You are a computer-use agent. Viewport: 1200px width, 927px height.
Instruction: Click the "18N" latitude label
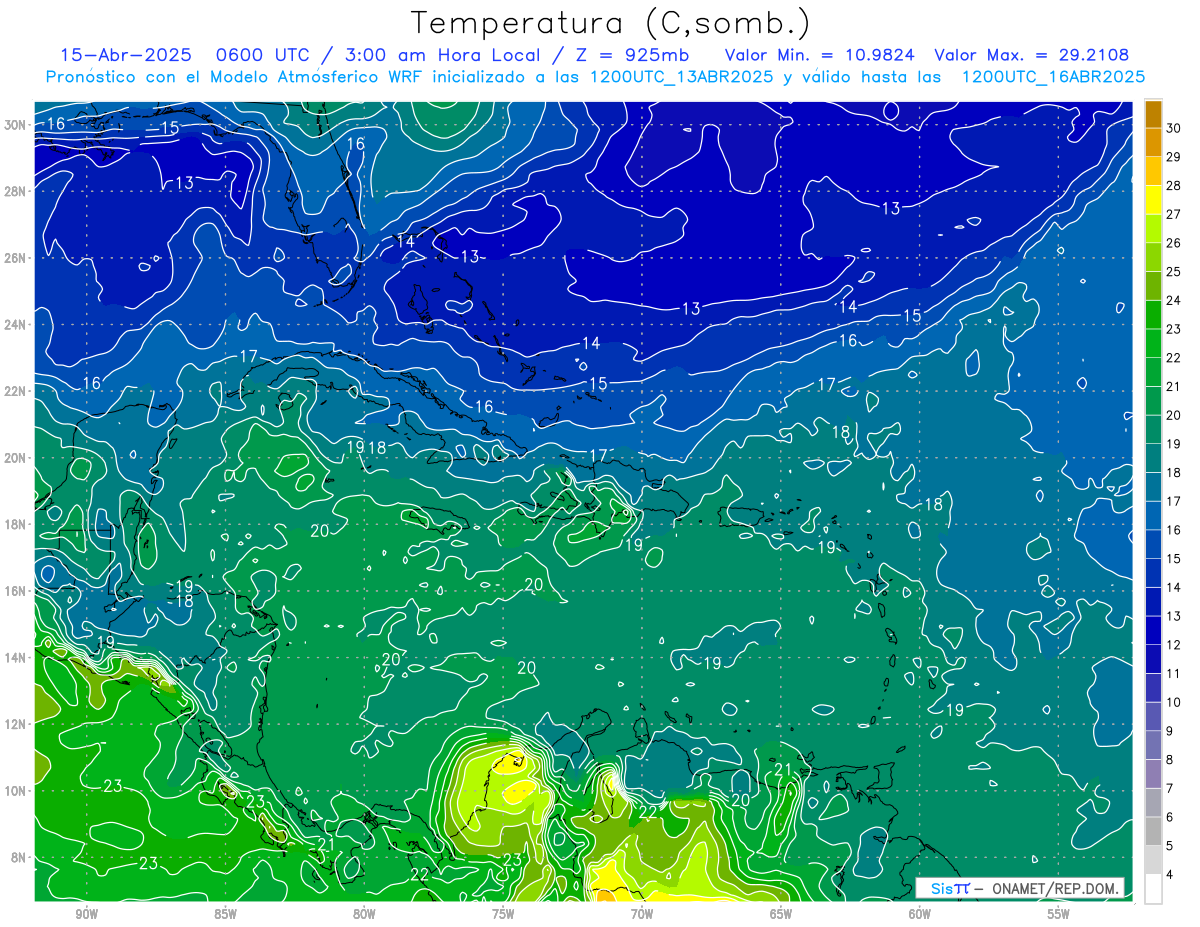(x=15, y=524)
